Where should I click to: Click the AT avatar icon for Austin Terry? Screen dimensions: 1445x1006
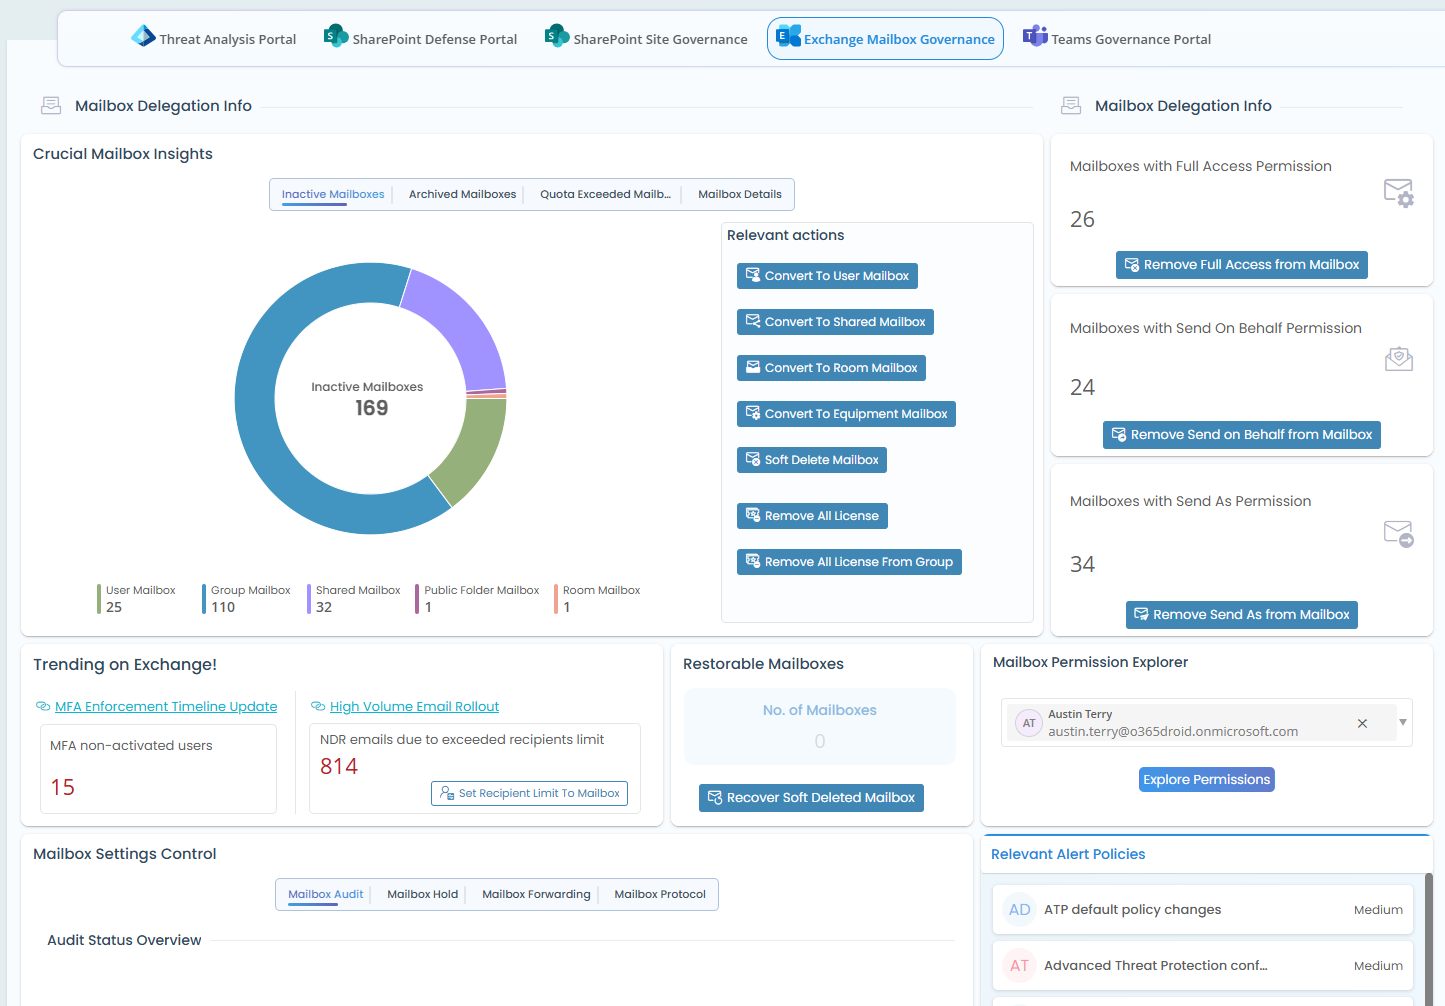coord(1029,723)
